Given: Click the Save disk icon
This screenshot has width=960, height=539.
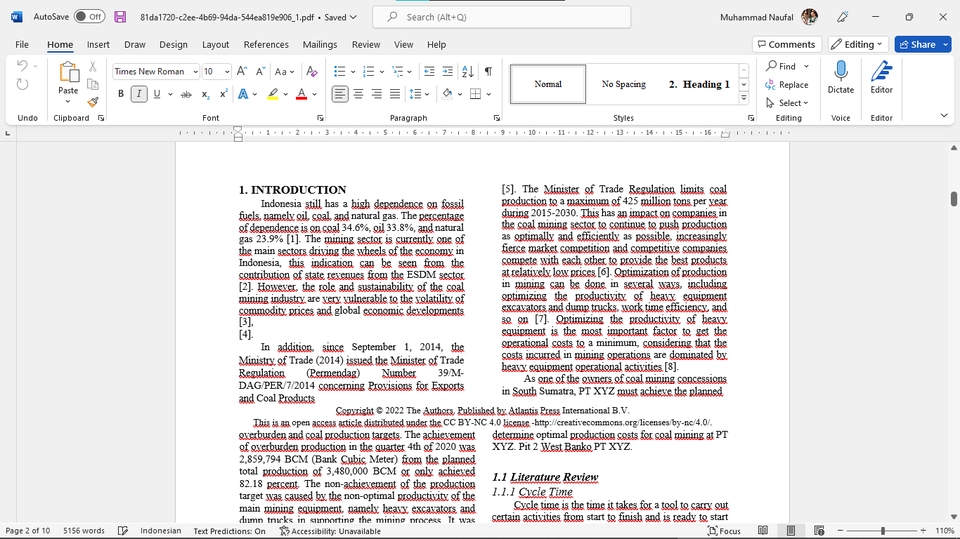Looking at the screenshot, I should (x=120, y=17).
